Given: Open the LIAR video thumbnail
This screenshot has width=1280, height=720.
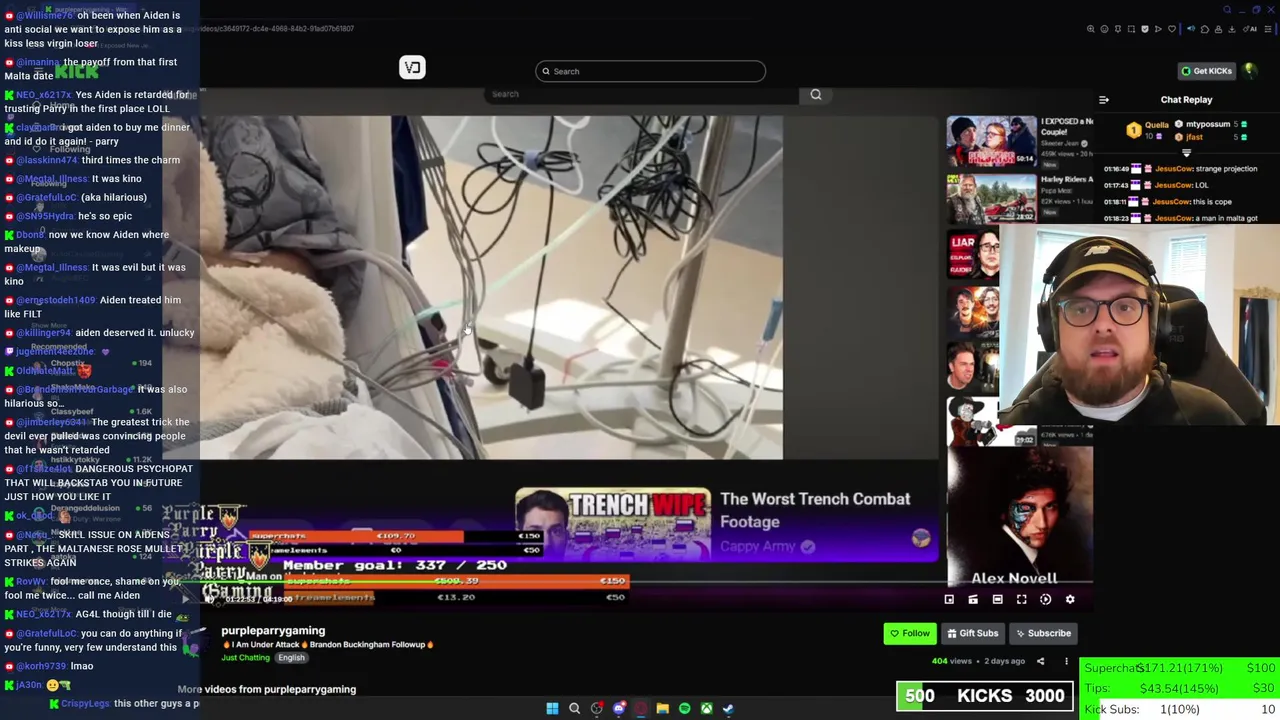Looking at the screenshot, I should click(973, 255).
